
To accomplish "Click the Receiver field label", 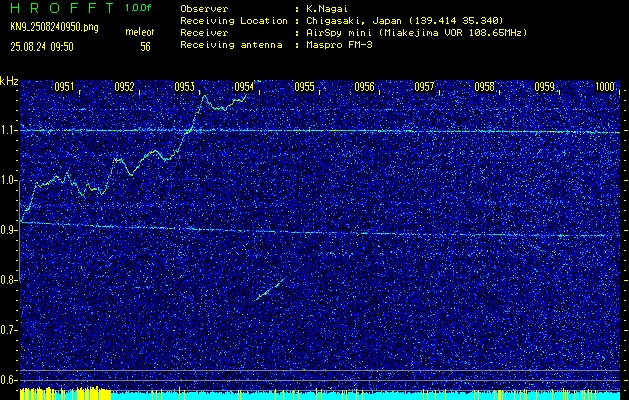I will [204, 32].
